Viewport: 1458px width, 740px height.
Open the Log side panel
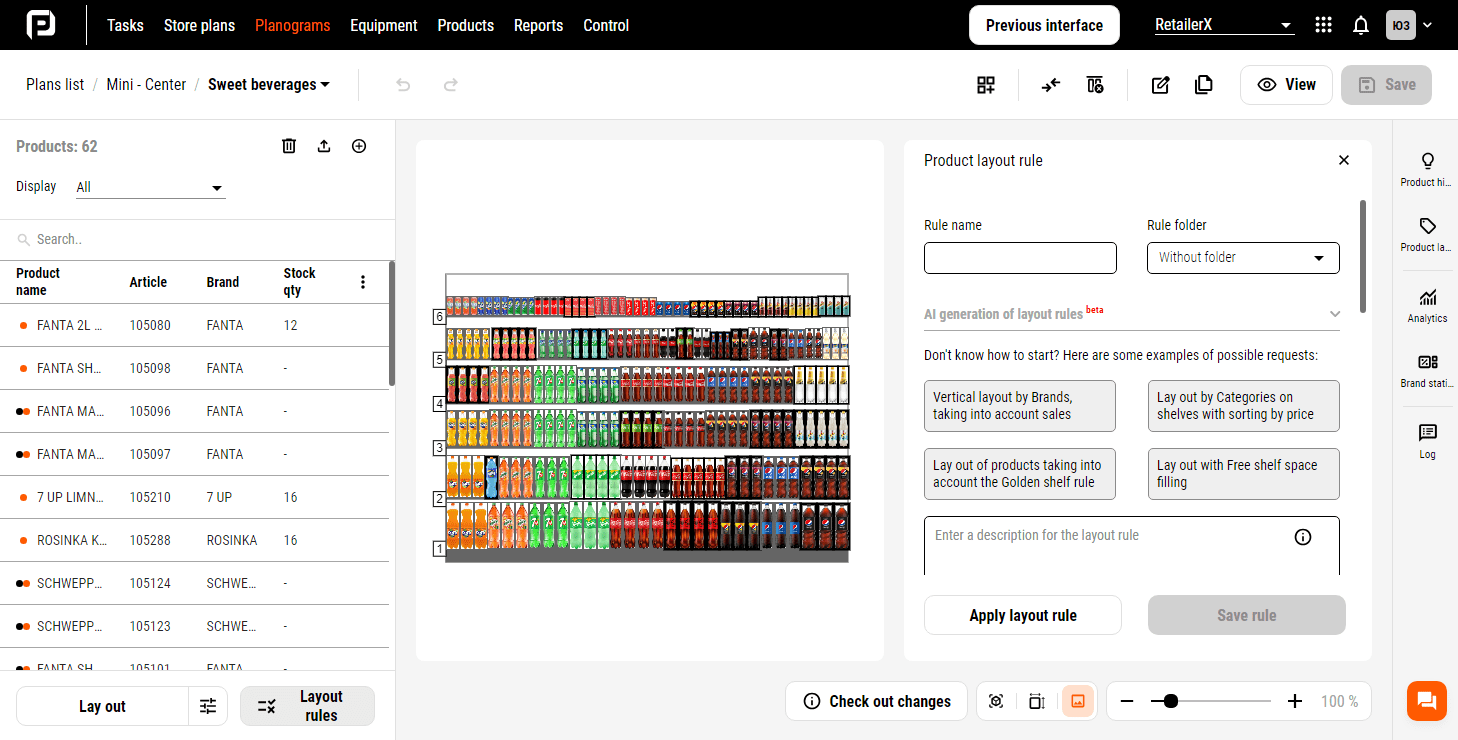pyautogui.click(x=1427, y=440)
